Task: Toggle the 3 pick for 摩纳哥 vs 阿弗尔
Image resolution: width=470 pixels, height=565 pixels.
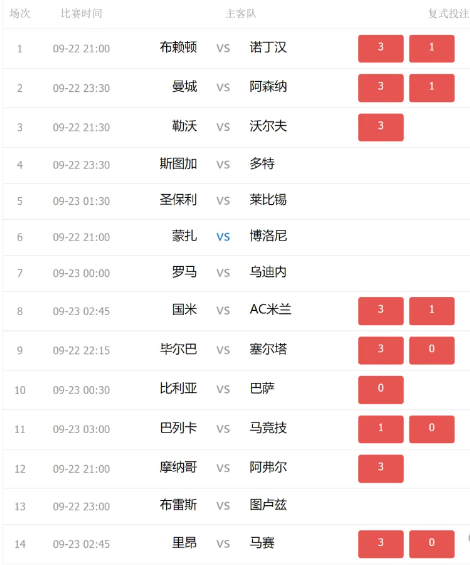Action: click(x=381, y=468)
